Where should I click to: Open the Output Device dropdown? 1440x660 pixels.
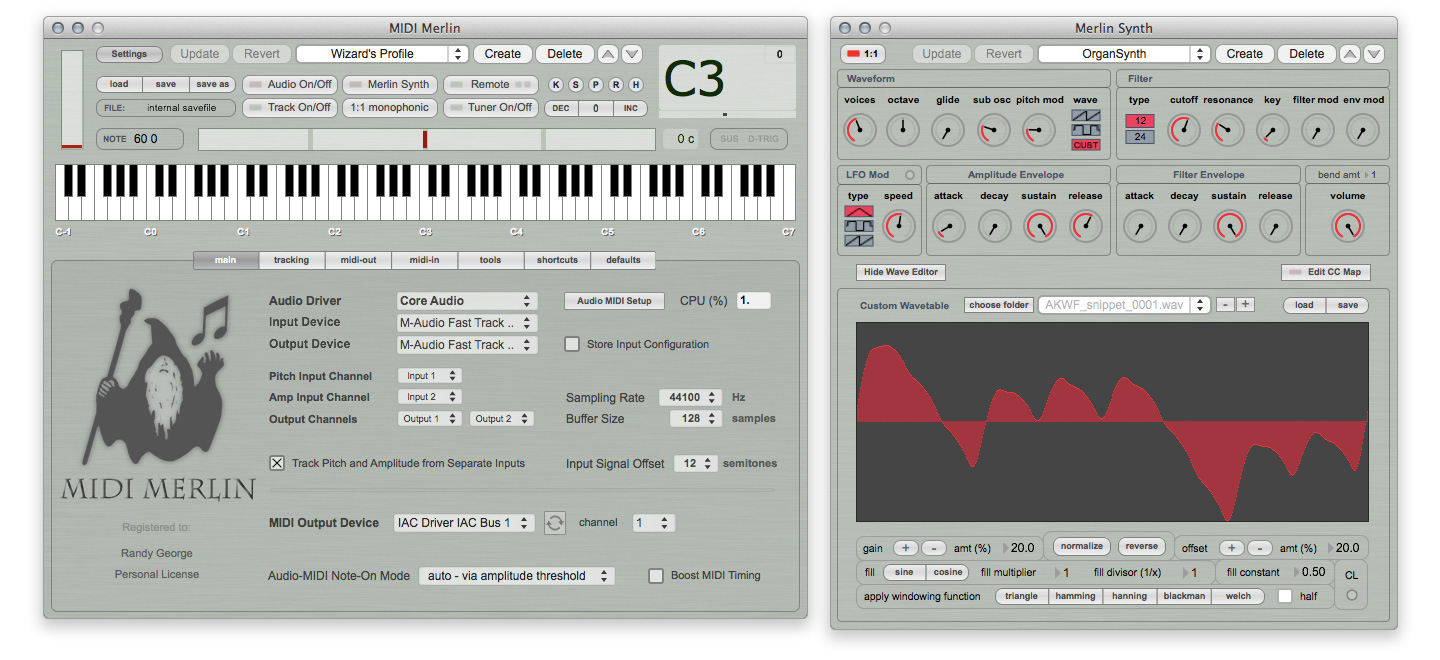[x=466, y=344]
